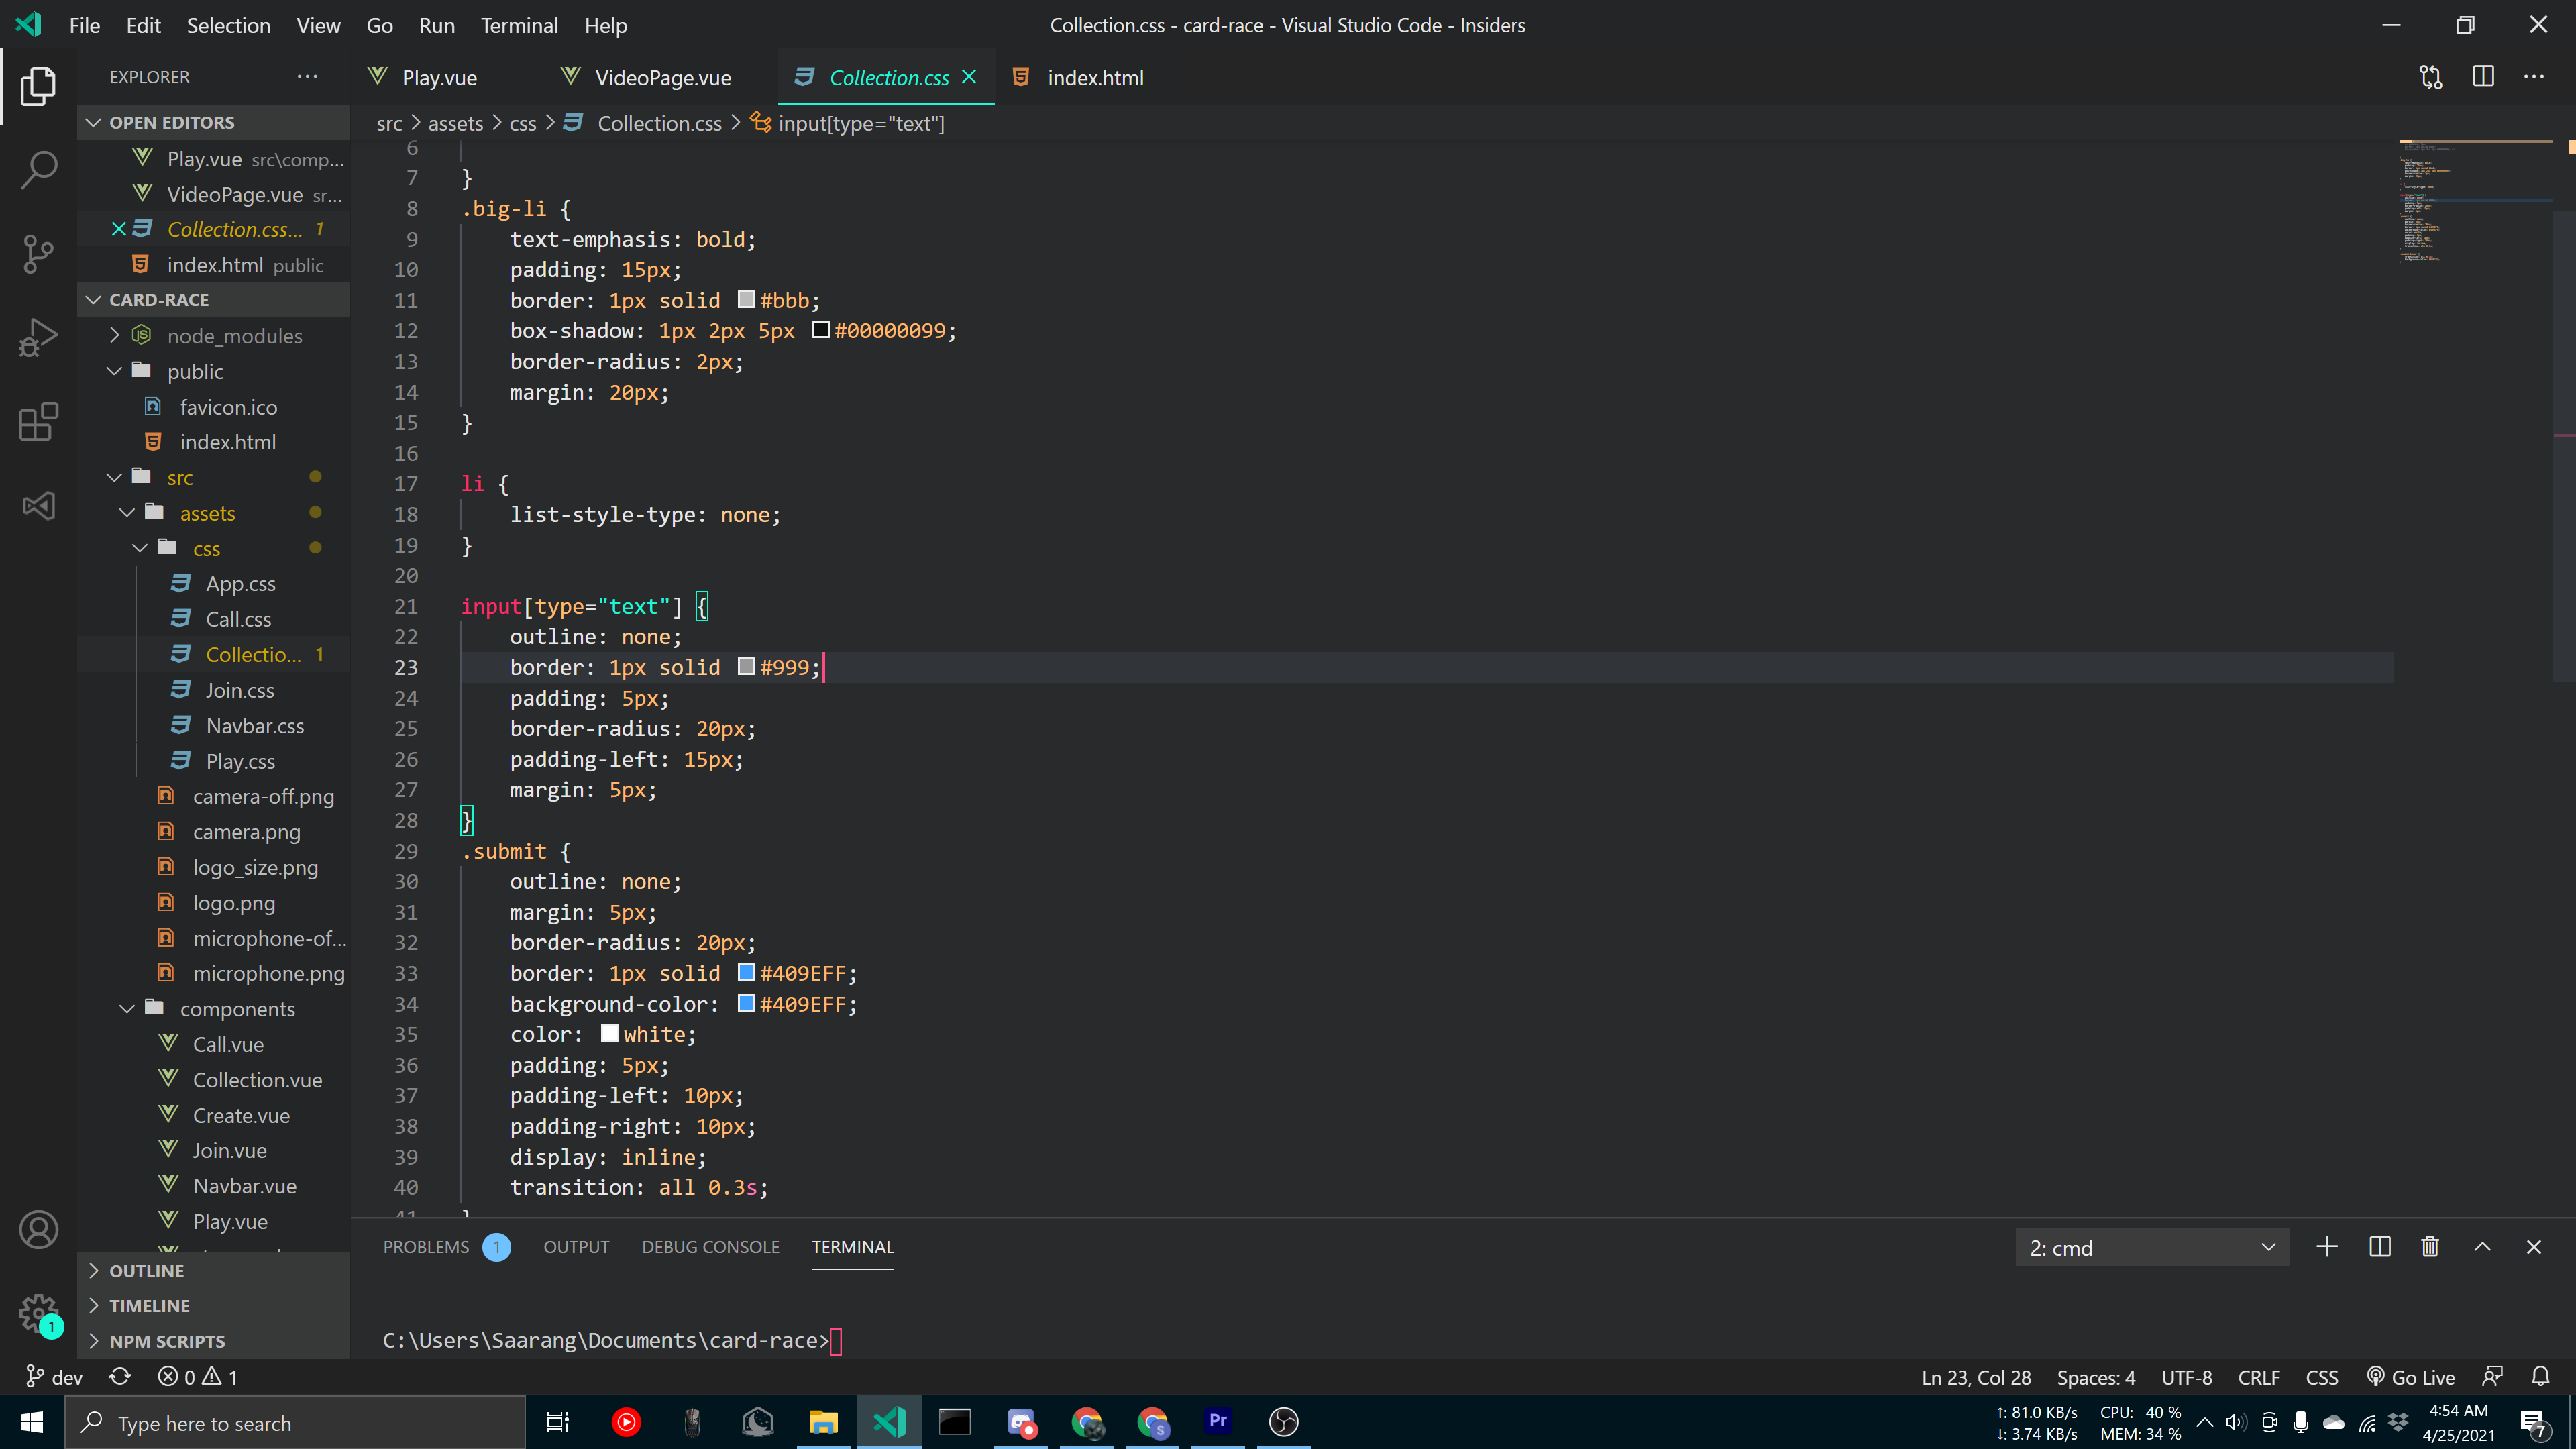The width and height of the screenshot is (2576, 1449).
Task: Open the Run and Debug view
Action: click(x=38, y=337)
